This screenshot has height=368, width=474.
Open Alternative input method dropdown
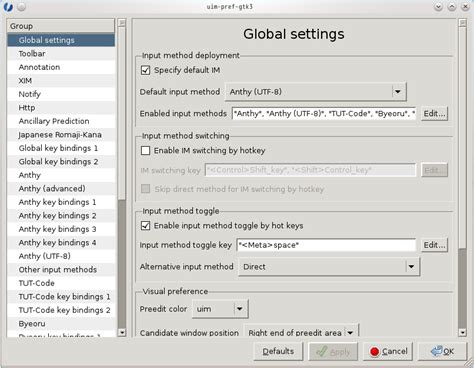click(x=329, y=267)
